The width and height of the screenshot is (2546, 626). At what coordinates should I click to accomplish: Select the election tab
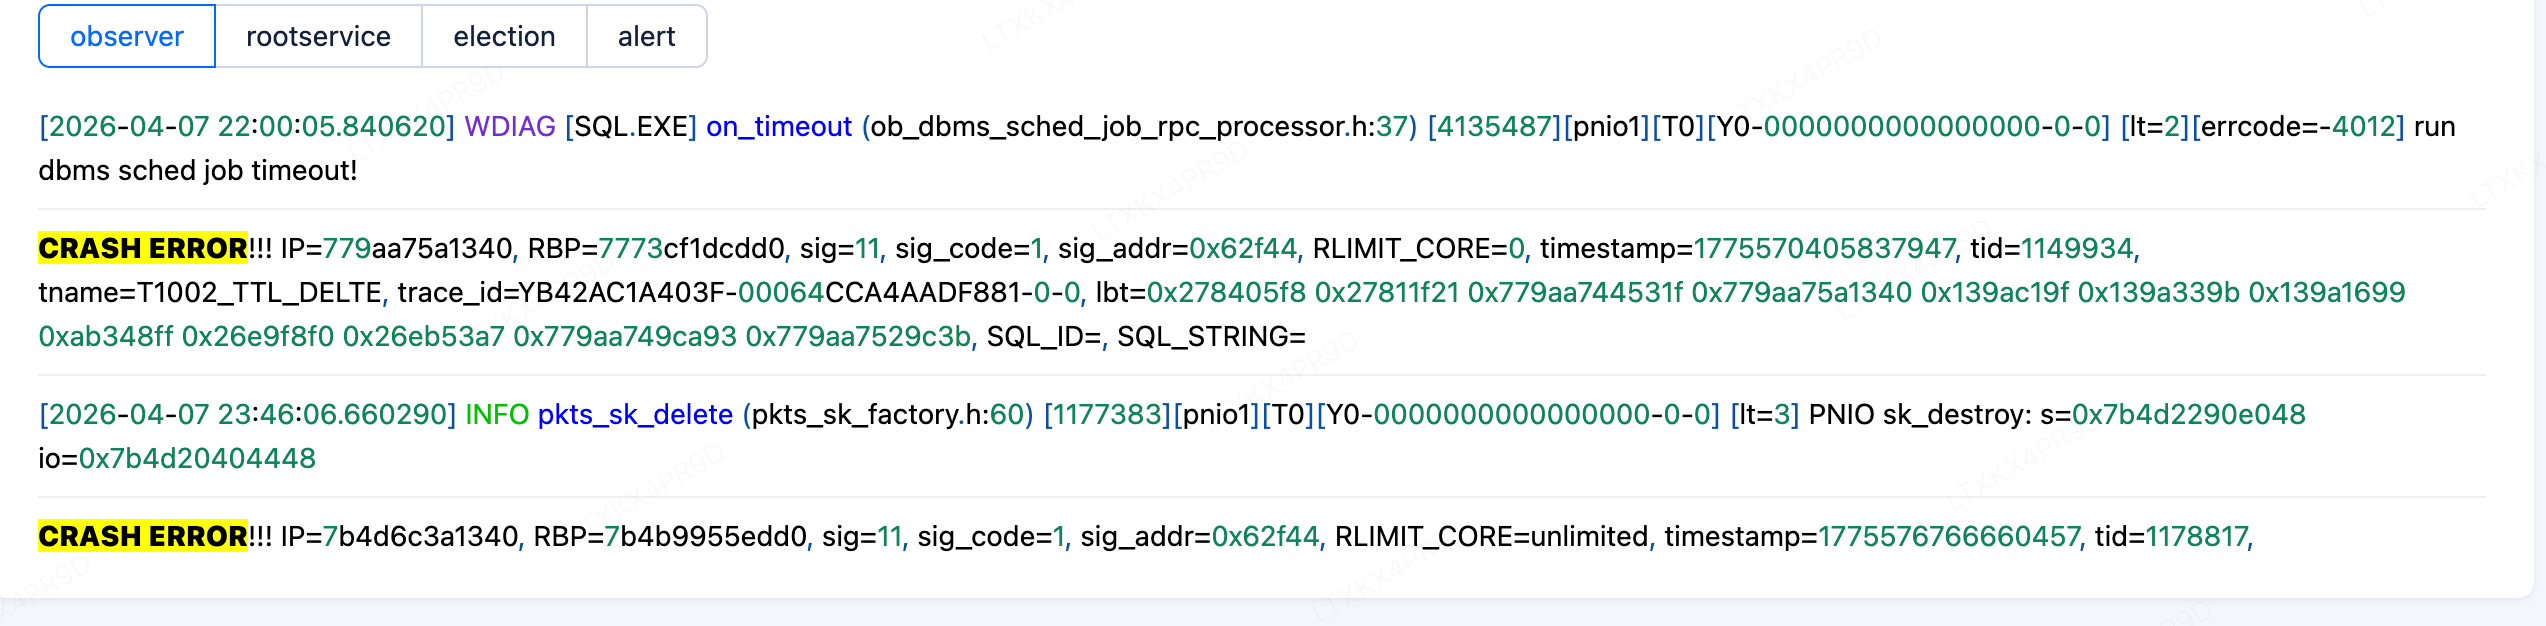point(504,37)
